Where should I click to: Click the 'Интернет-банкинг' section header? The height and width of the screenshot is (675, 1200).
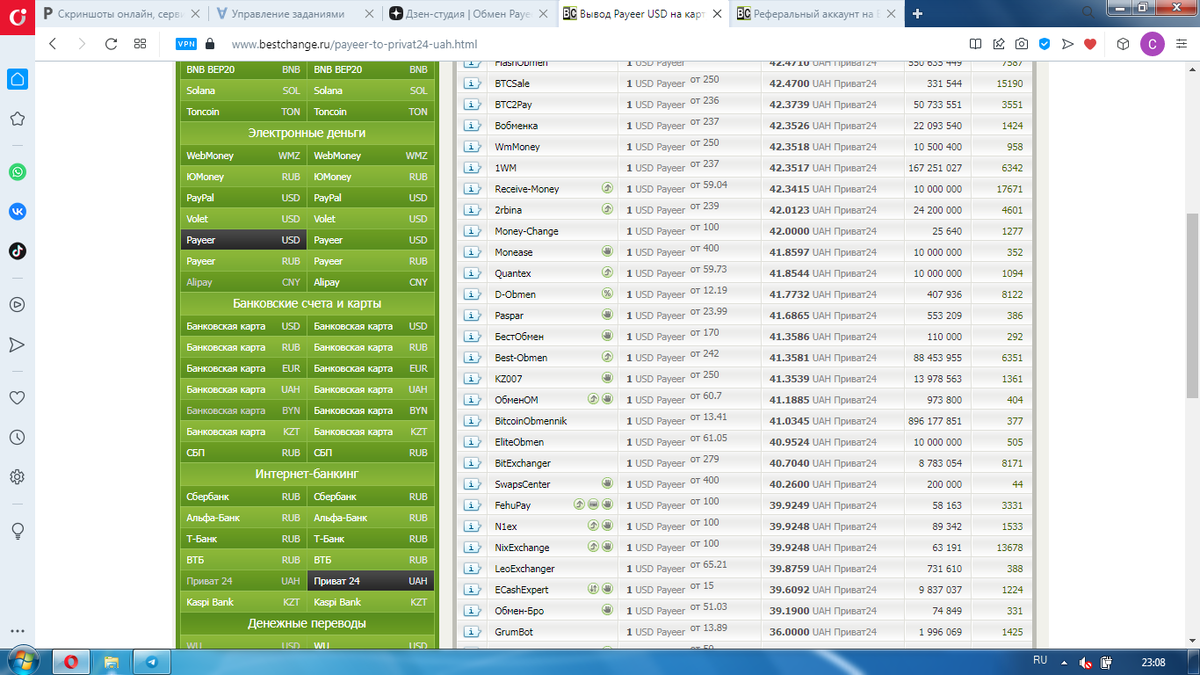[x=307, y=473]
